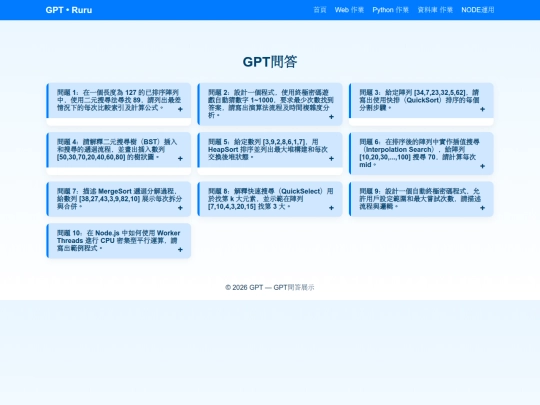Click question 10 text about Node.js Worker Threads

[118, 240]
